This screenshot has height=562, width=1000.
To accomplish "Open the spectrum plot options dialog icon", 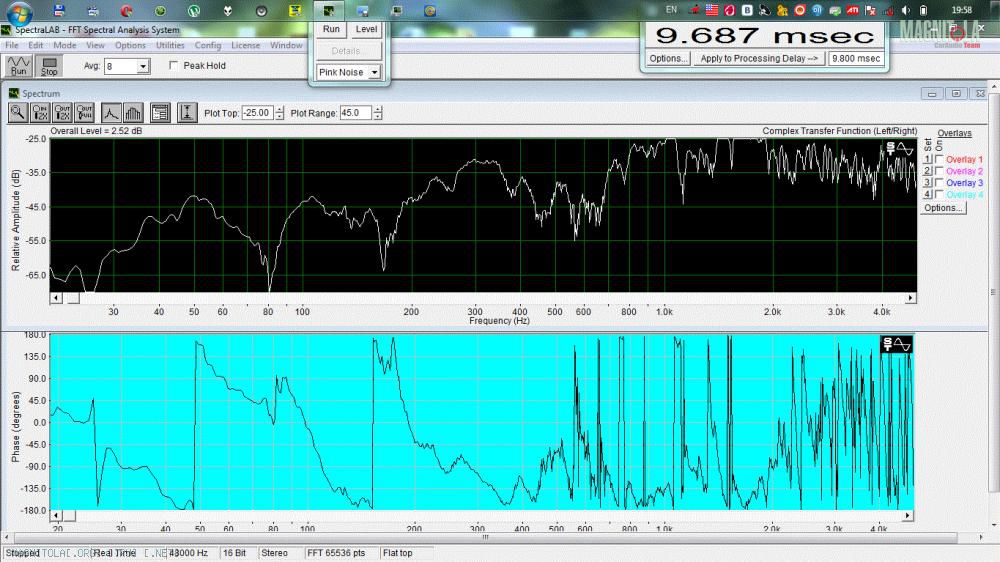I will (x=160, y=113).
